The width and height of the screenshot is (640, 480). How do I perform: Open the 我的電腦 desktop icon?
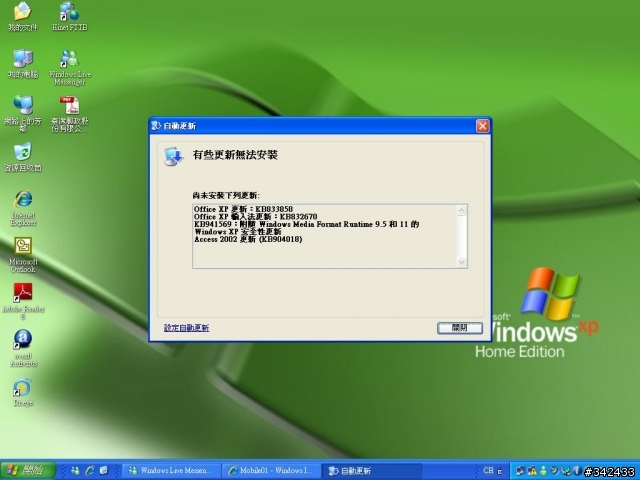click(x=23, y=64)
